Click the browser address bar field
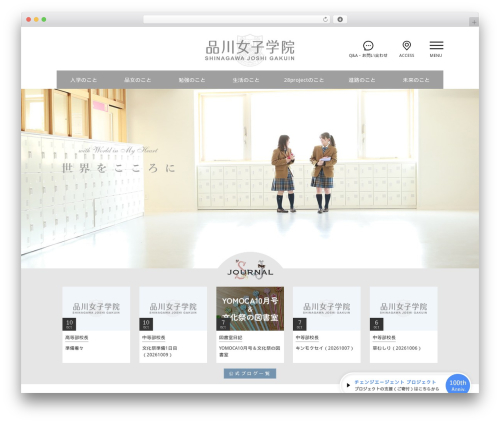Viewport: 500px width, 423px height. pyautogui.click(x=237, y=19)
